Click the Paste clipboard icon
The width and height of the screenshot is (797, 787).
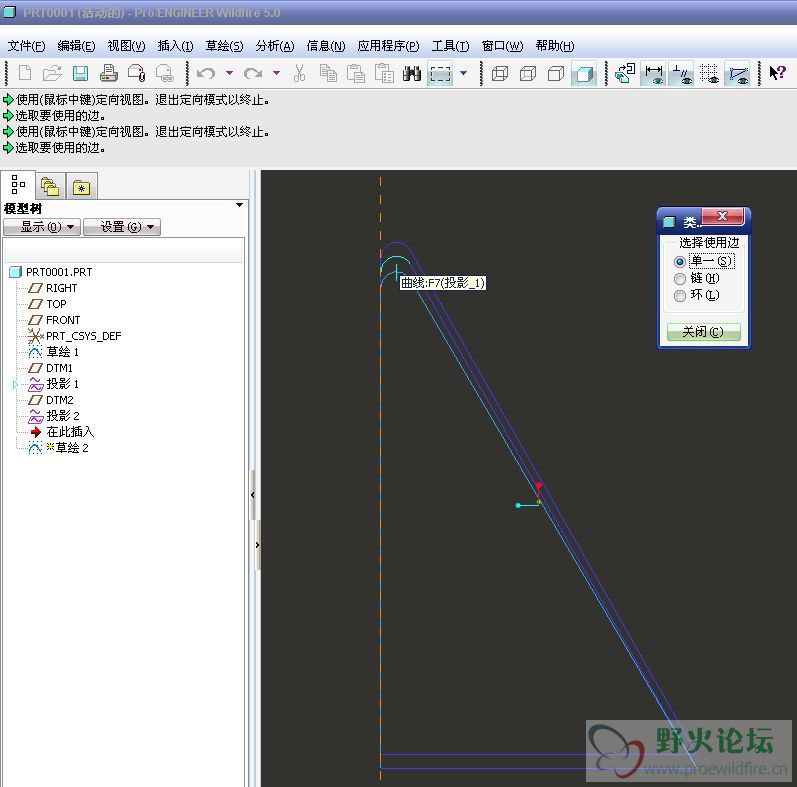tap(356, 73)
